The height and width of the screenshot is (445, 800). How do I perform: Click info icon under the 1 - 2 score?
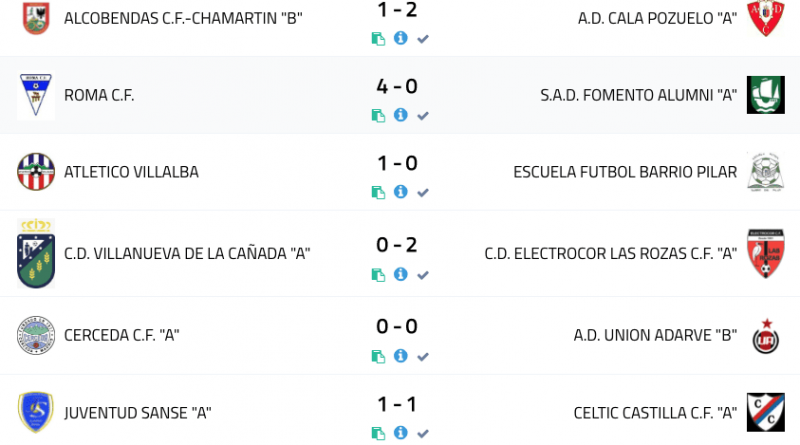pyautogui.click(x=400, y=38)
